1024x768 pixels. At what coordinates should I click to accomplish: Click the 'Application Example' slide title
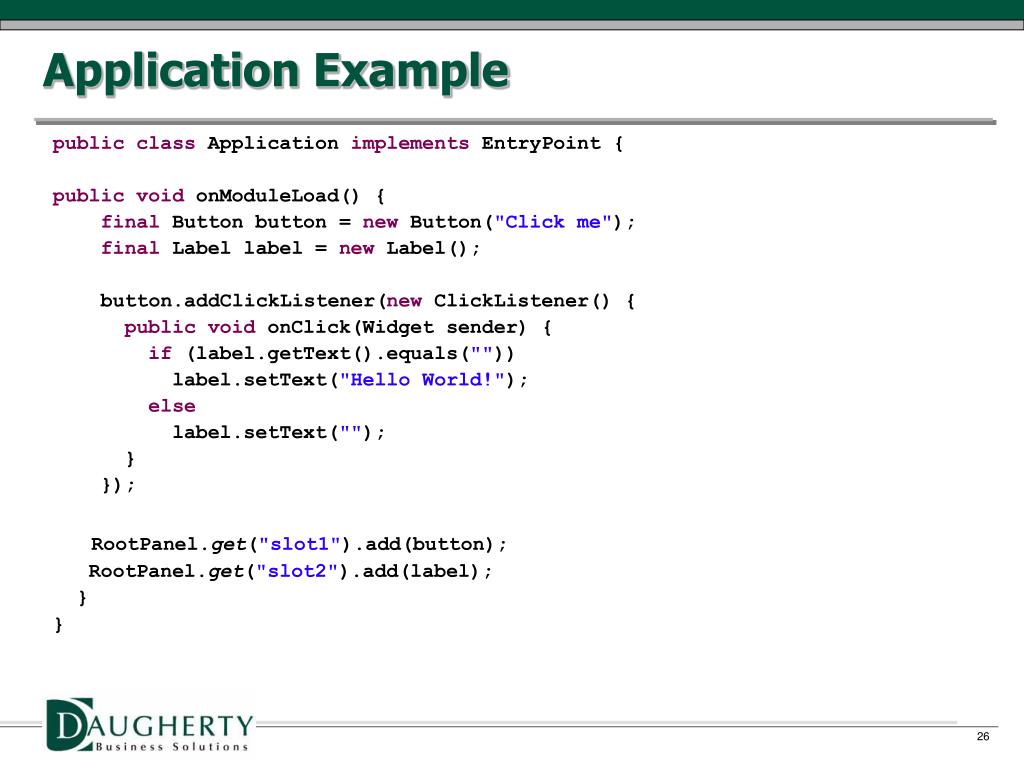[276, 72]
